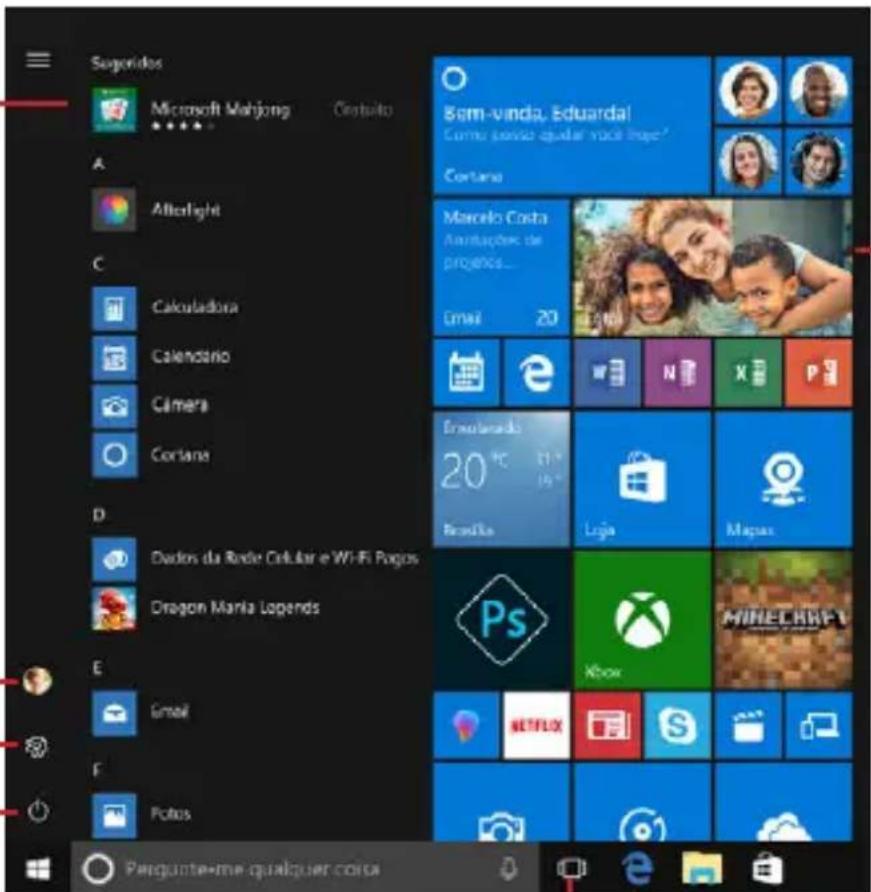Click the letter A section header

tap(98, 163)
